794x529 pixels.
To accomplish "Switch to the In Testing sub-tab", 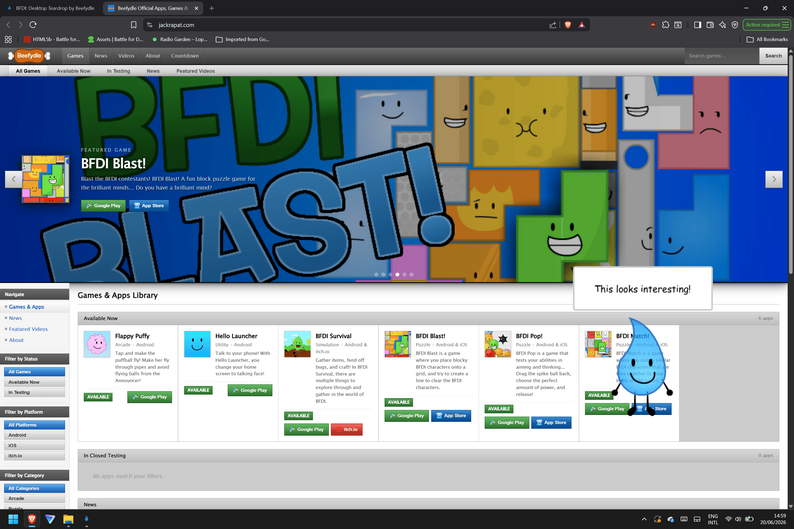I will (118, 71).
